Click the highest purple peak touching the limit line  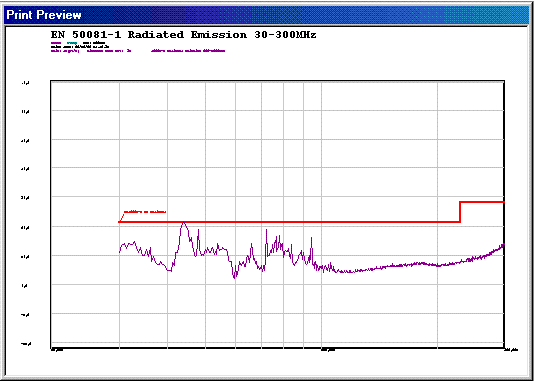click(x=184, y=224)
